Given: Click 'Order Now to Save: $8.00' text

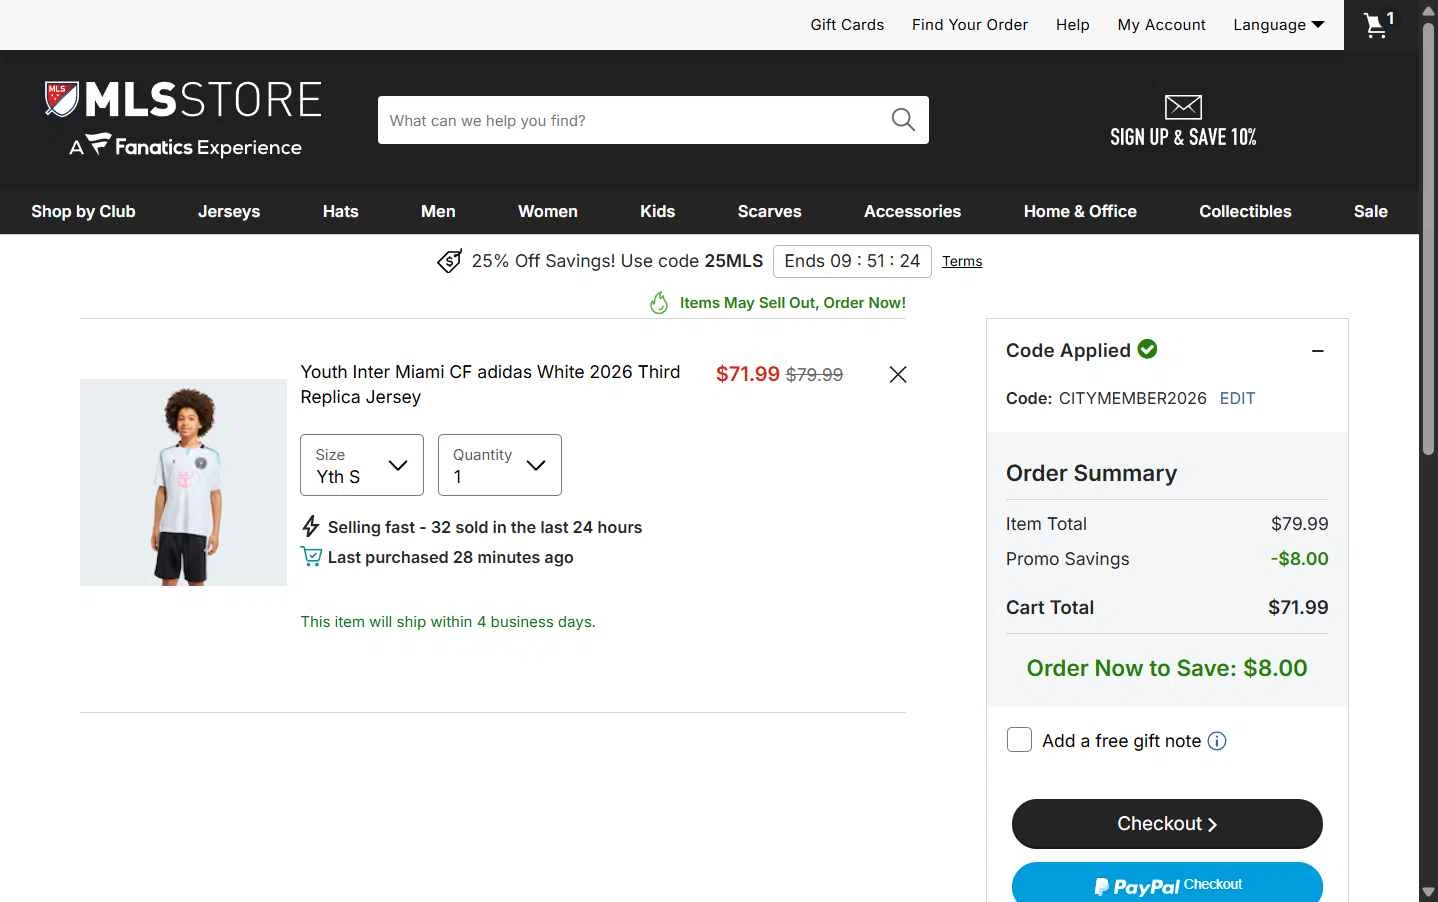Looking at the screenshot, I should tap(1167, 668).
